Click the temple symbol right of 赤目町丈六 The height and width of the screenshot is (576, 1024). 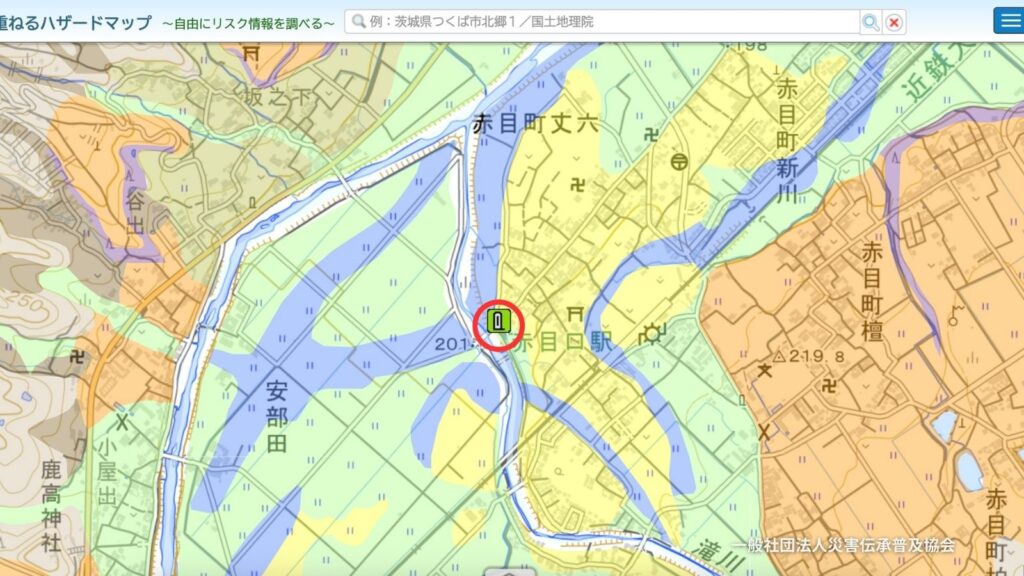tap(653, 134)
